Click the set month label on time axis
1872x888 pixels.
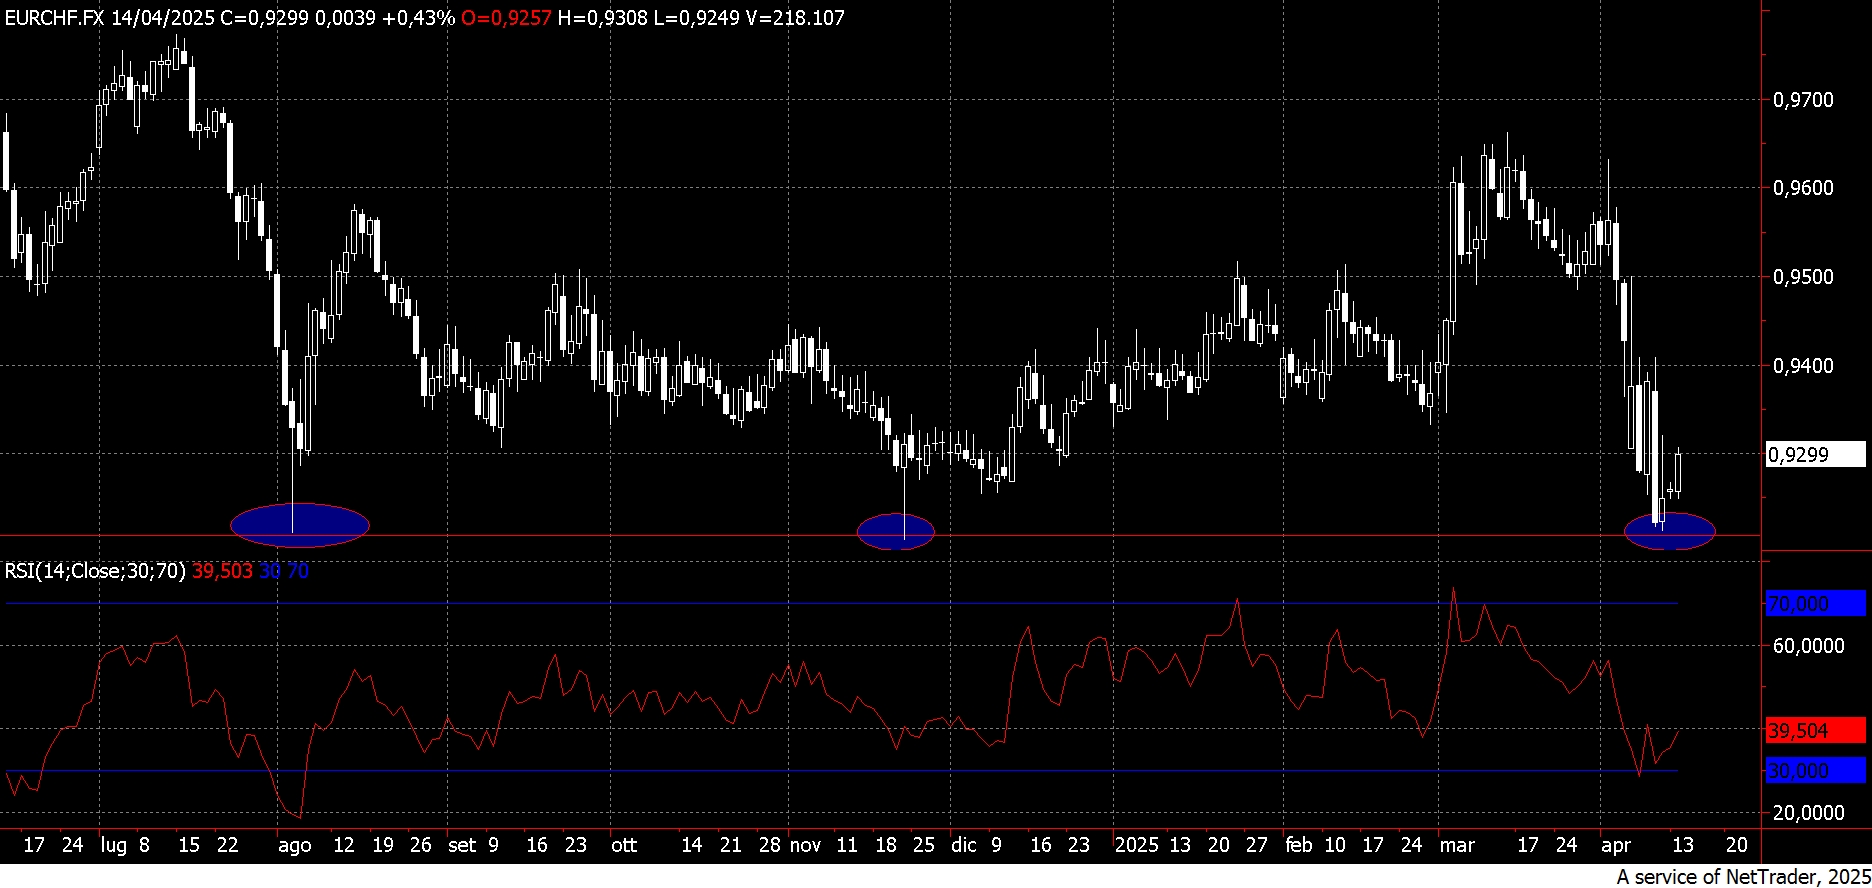click(x=462, y=845)
